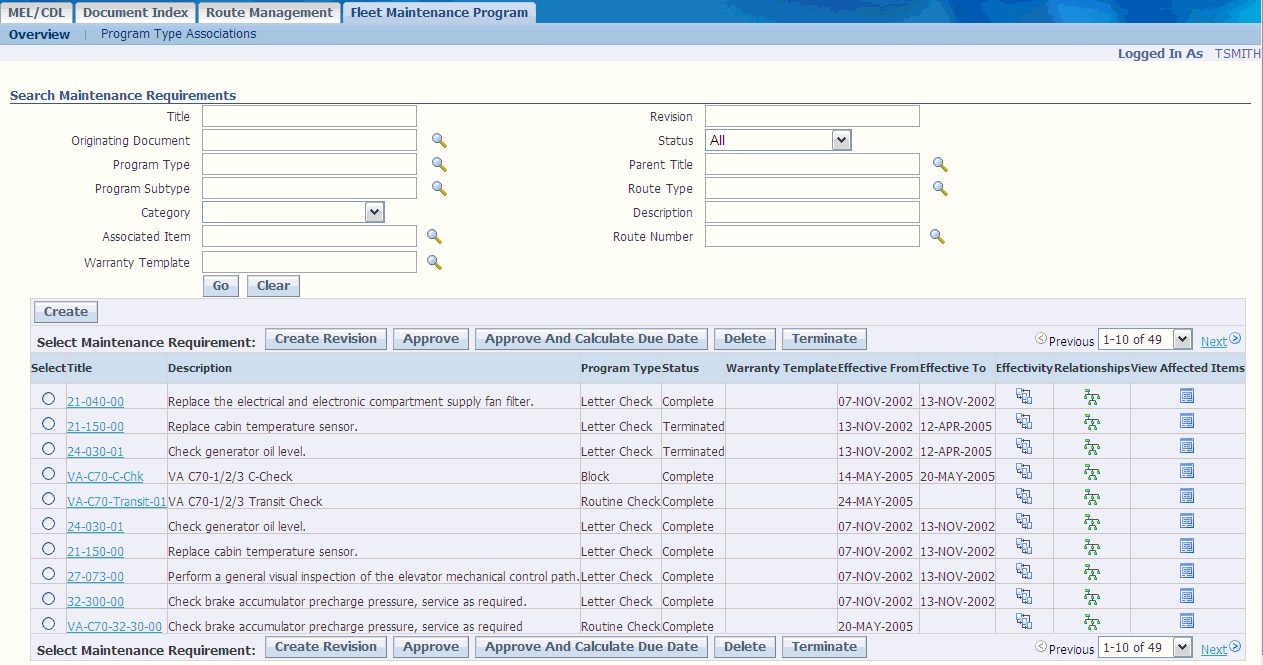Open Relationships icon for VA-C70-C-Chk row
The width and height of the screenshot is (1263, 665).
click(1092, 472)
